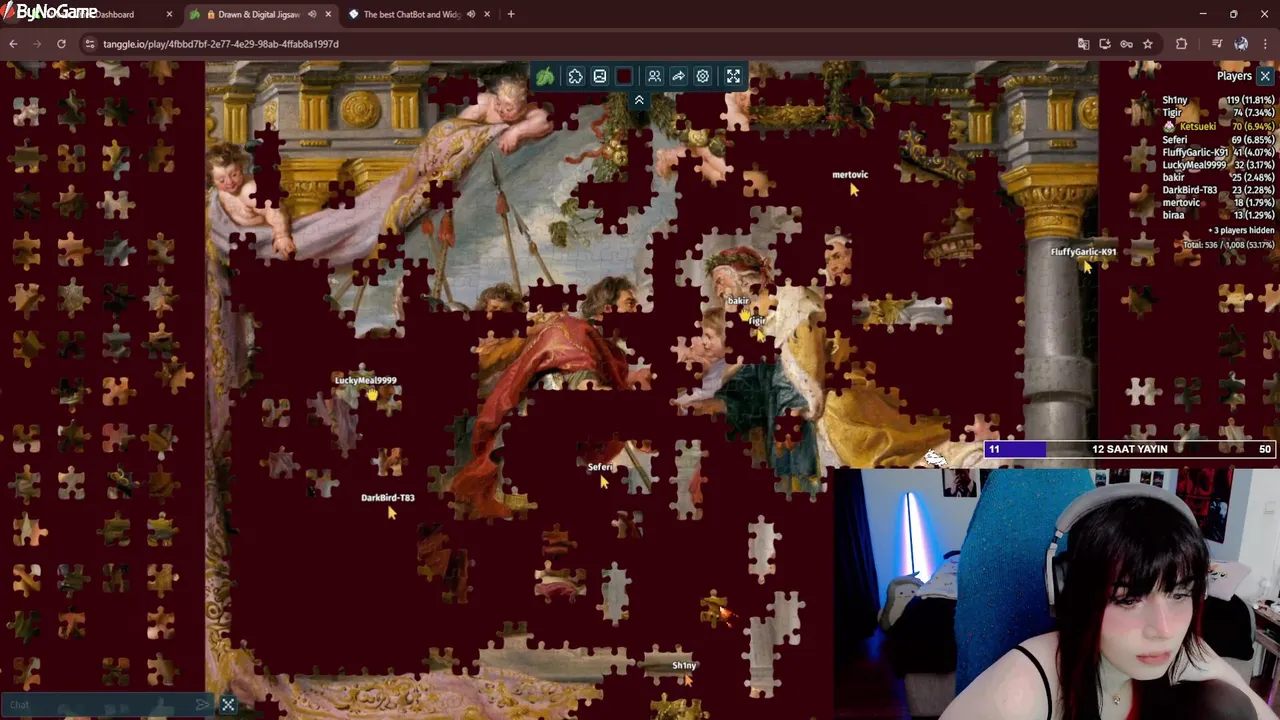Select player DarkBird-T83 in the leaderboard
1280x720 pixels.
pyautogui.click(x=1218, y=190)
